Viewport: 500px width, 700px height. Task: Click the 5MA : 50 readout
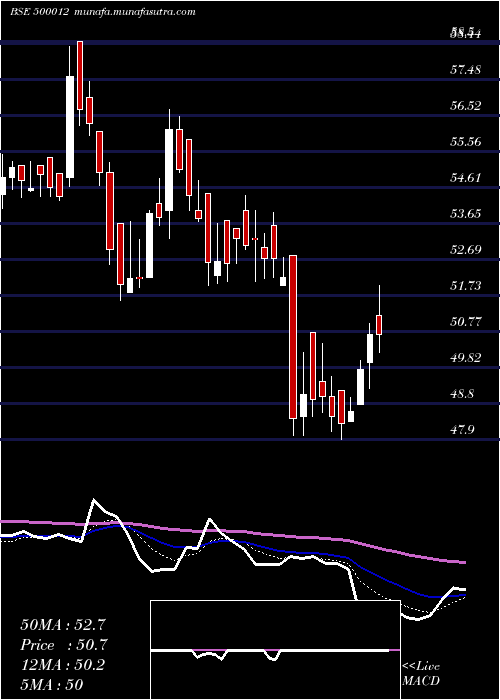(x=52, y=685)
